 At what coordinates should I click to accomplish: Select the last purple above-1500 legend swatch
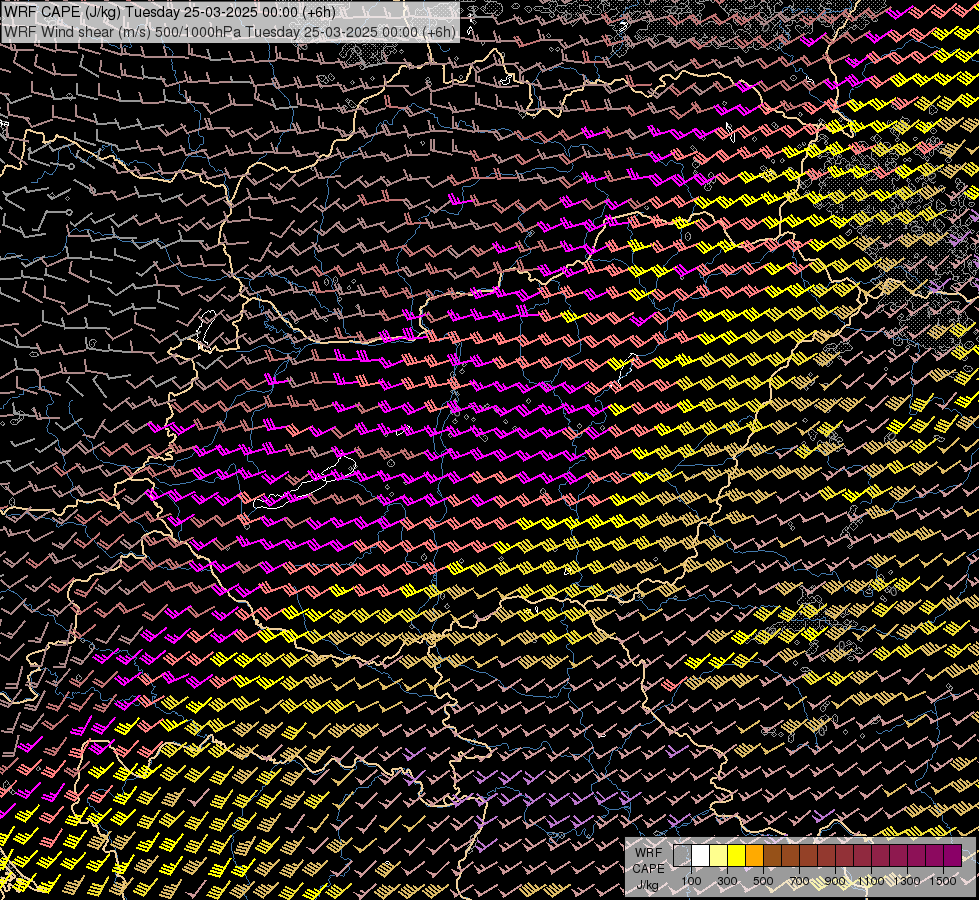pos(952,856)
